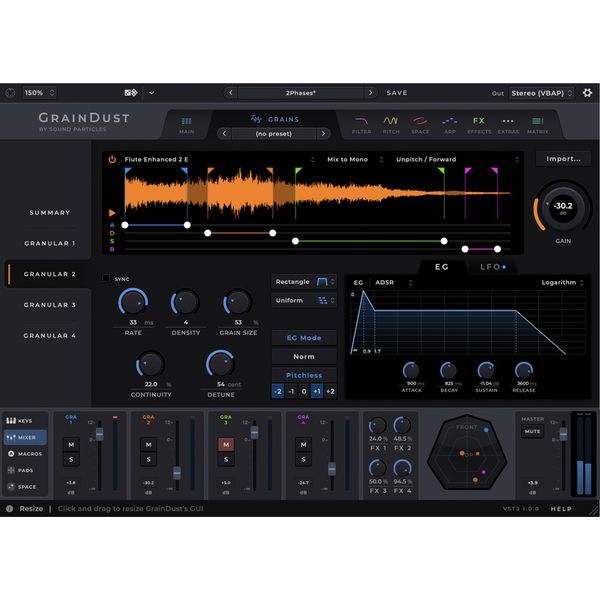Select the Granular 4 tab
The height and width of the screenshot is (600, 600).
(50, 336)
